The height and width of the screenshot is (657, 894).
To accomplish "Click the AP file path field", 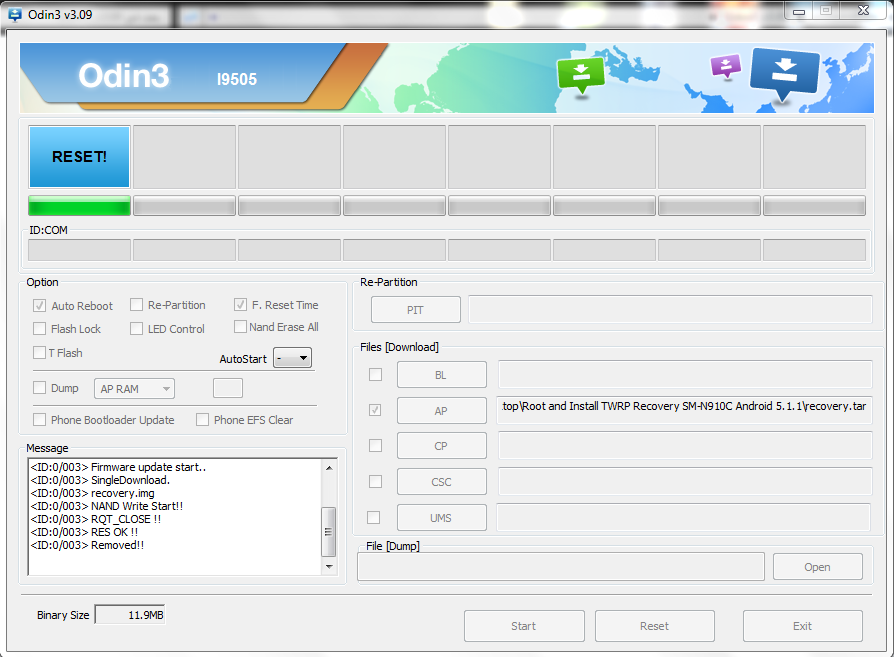I will coord(684,409).
